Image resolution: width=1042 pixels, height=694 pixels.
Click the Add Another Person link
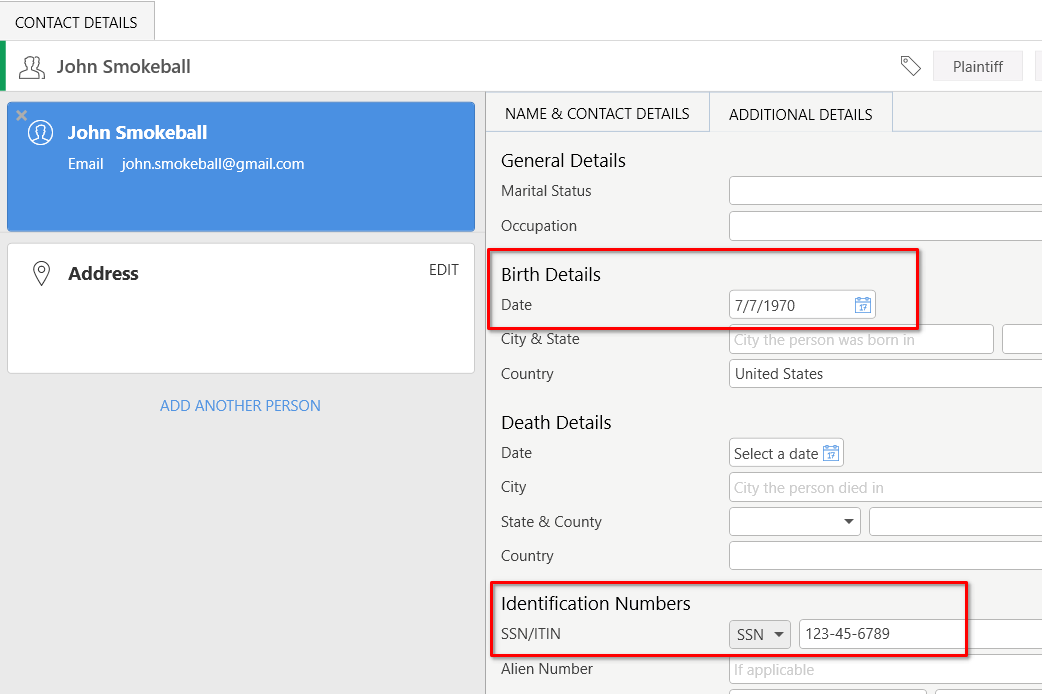(240, 406)
